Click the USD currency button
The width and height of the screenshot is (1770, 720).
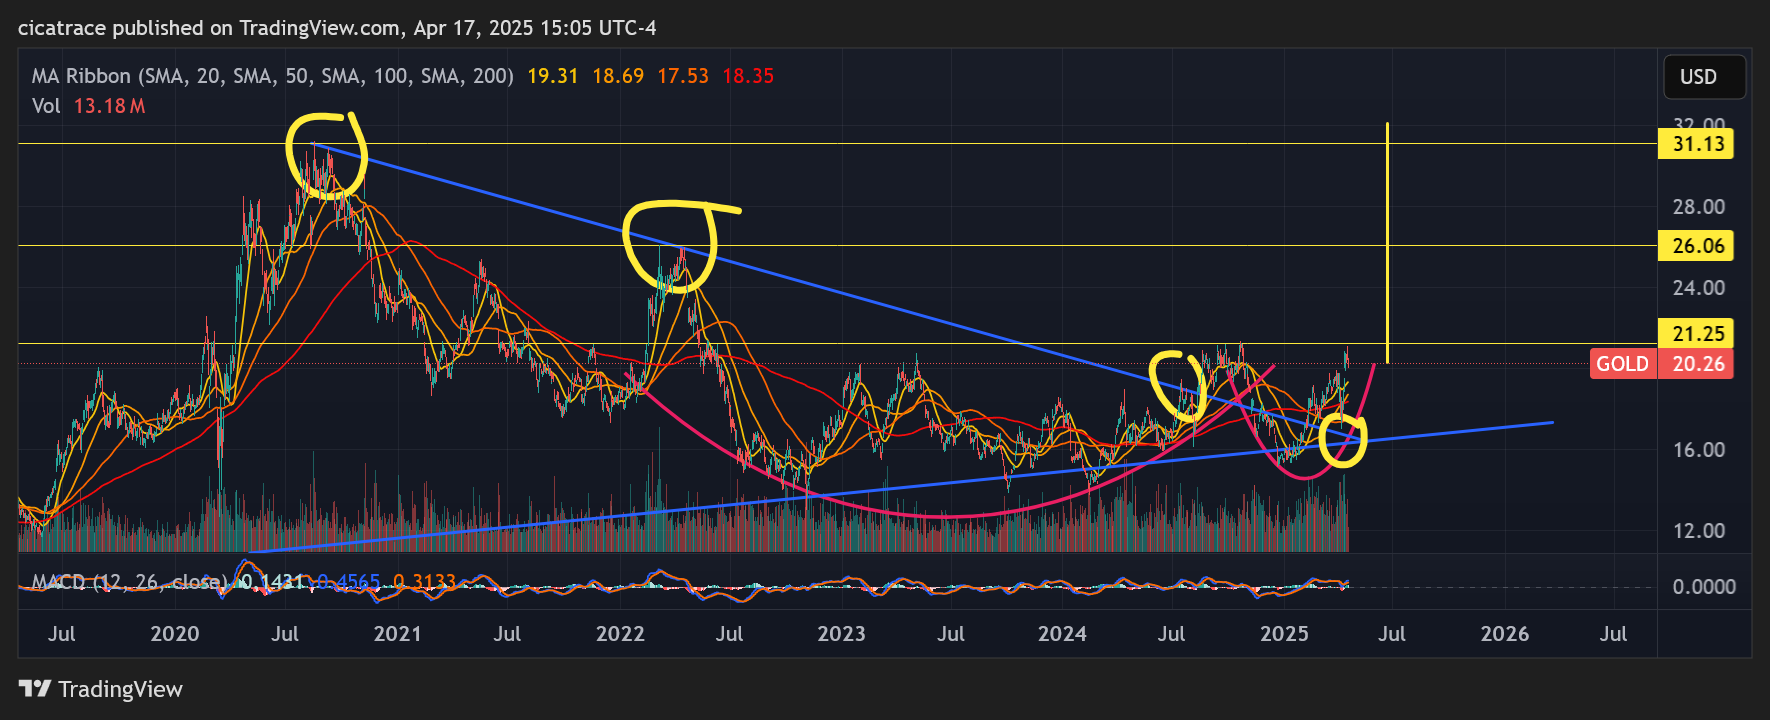[x=1705, y=77]
